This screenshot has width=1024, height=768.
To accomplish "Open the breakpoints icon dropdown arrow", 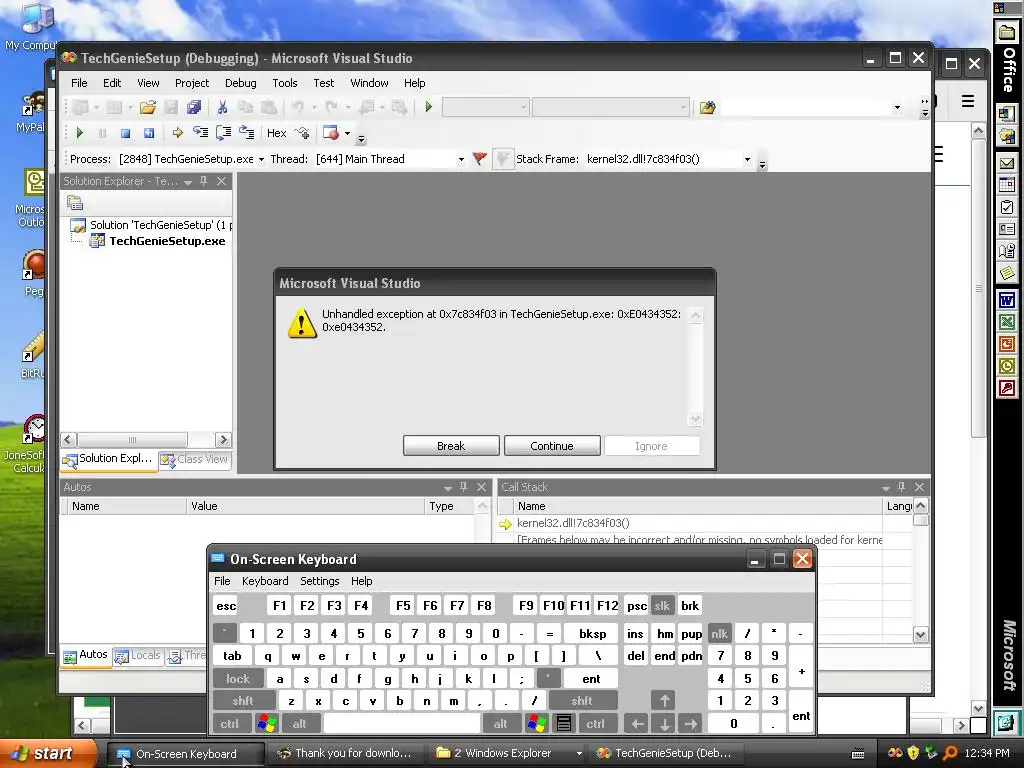I will [x=347, y=133].
